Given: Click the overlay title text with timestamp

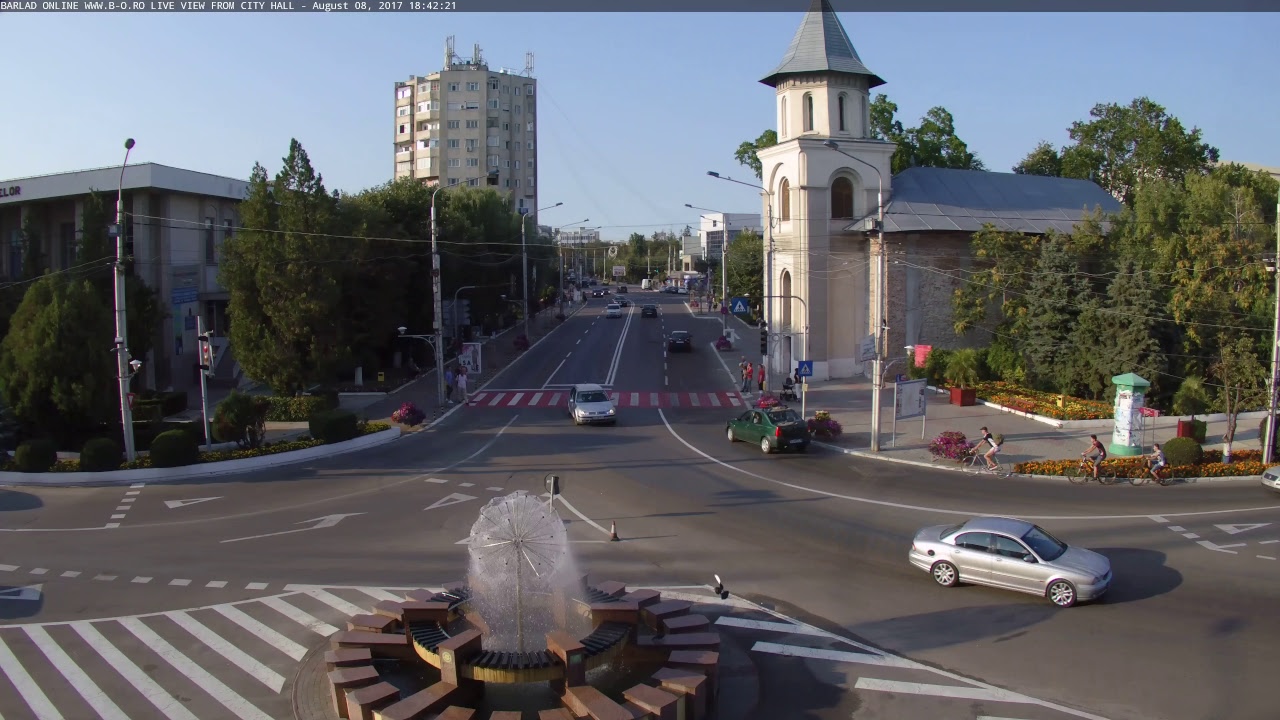Looking at the screenshot, I should click(228, 6).
